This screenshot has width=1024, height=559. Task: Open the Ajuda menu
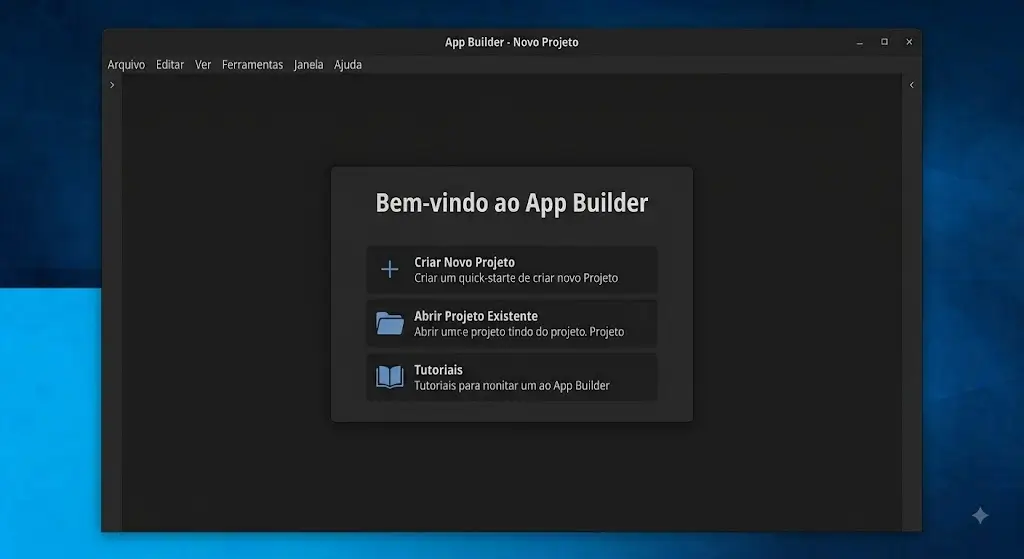[x=348, y=65]
